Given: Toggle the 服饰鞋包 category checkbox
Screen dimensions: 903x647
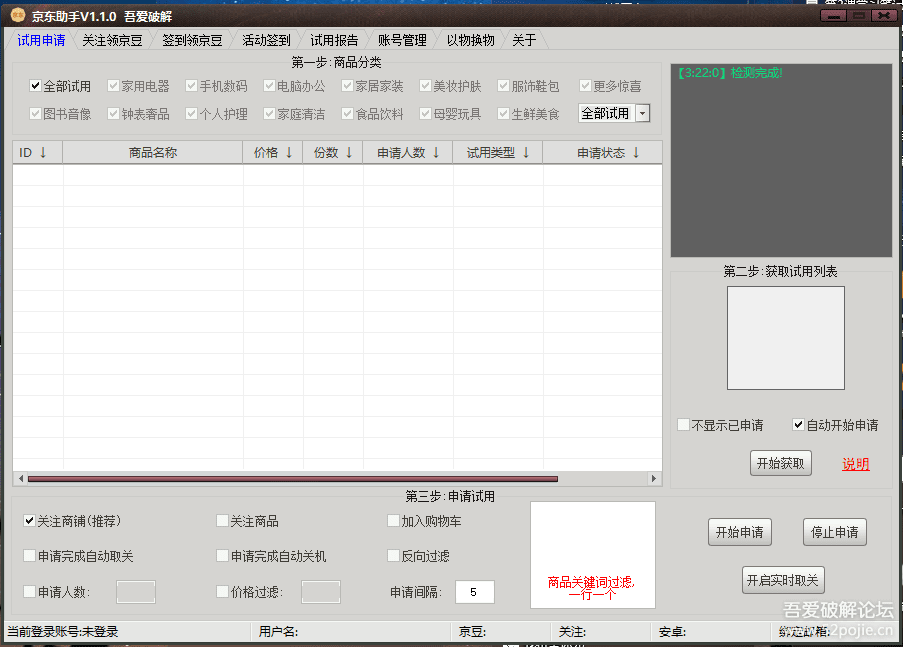Looking at the screenshot, I should pos(503,86).
